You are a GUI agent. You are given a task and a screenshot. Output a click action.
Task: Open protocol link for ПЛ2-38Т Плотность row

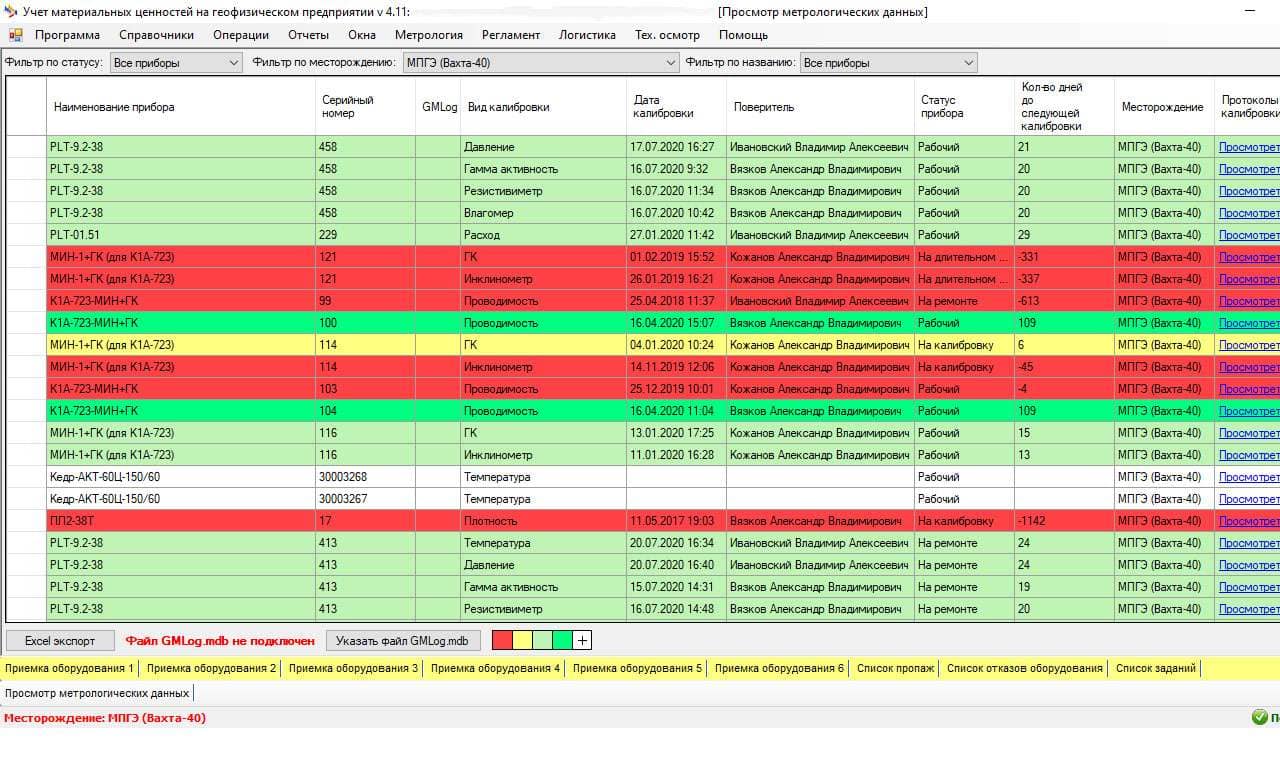click(1248, 521)
